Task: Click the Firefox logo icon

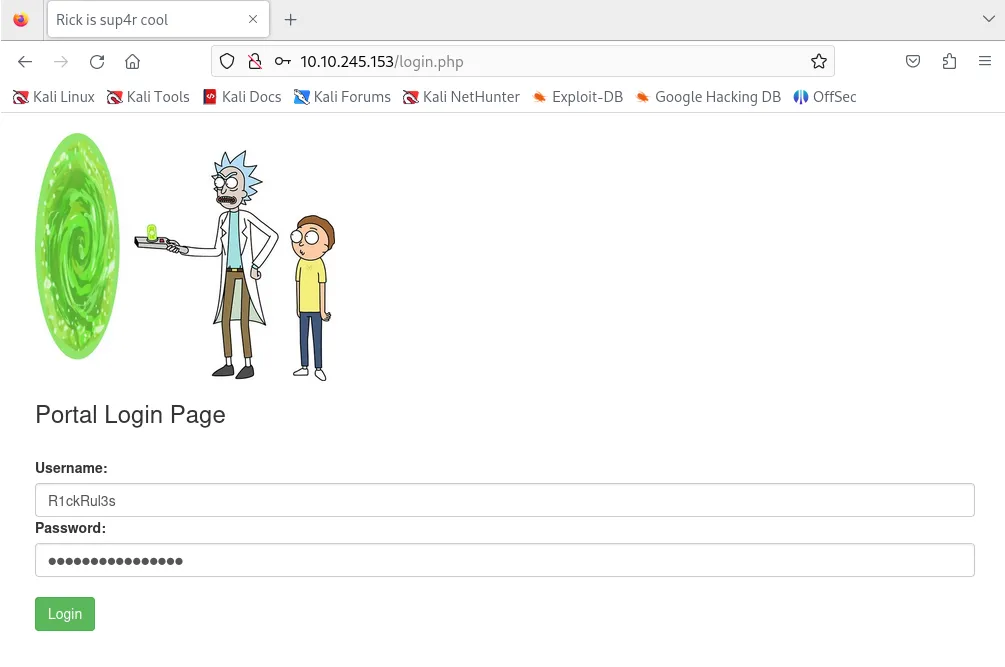Action: pos(21,19)
